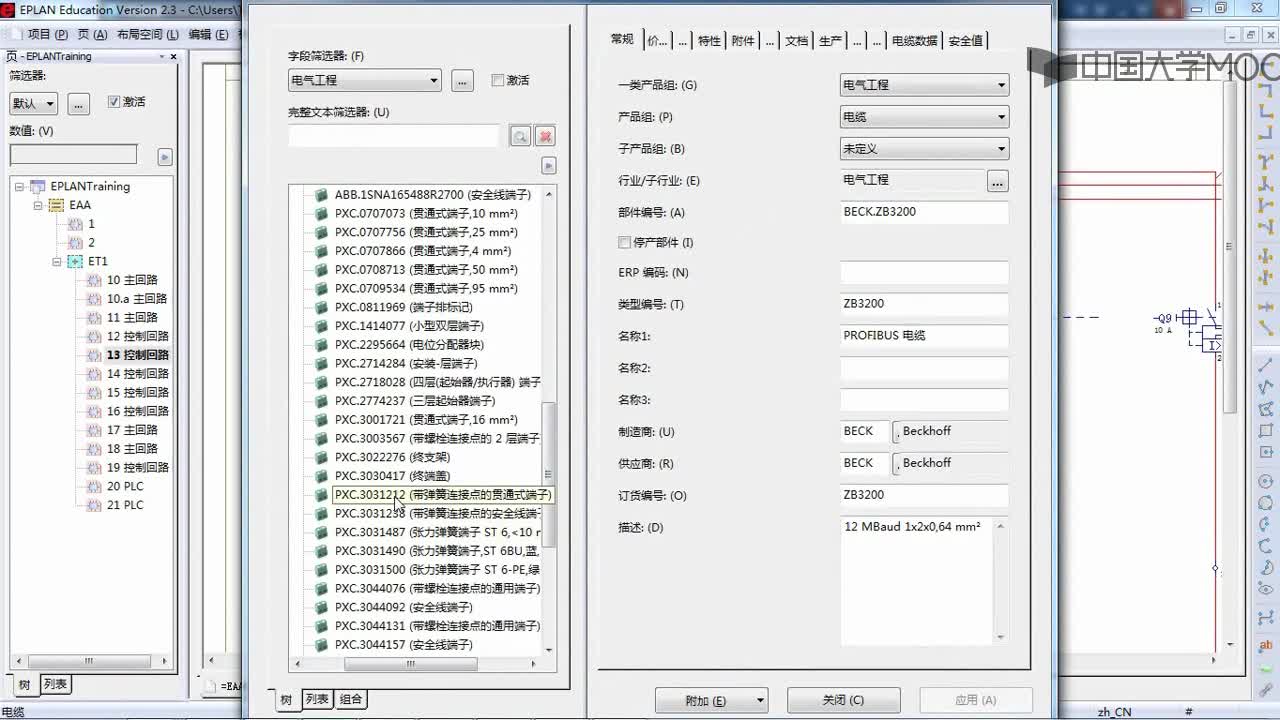Click the EPLANTraining project icon in tree
Viewport: 1280px width, 720px height.
(x=38, y=186)
